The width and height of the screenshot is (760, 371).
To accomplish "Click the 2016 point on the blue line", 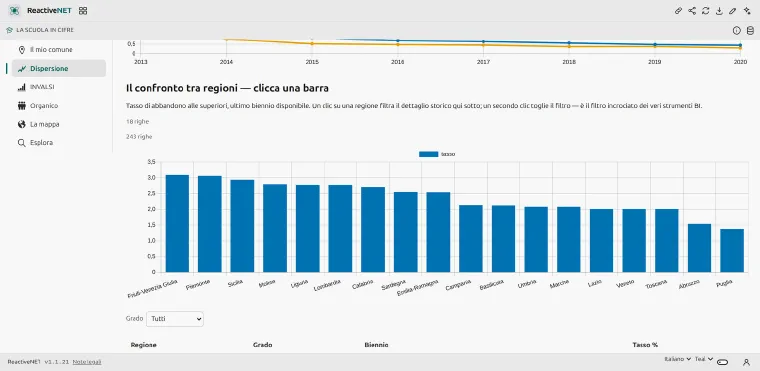I will [x=398, y=41].
